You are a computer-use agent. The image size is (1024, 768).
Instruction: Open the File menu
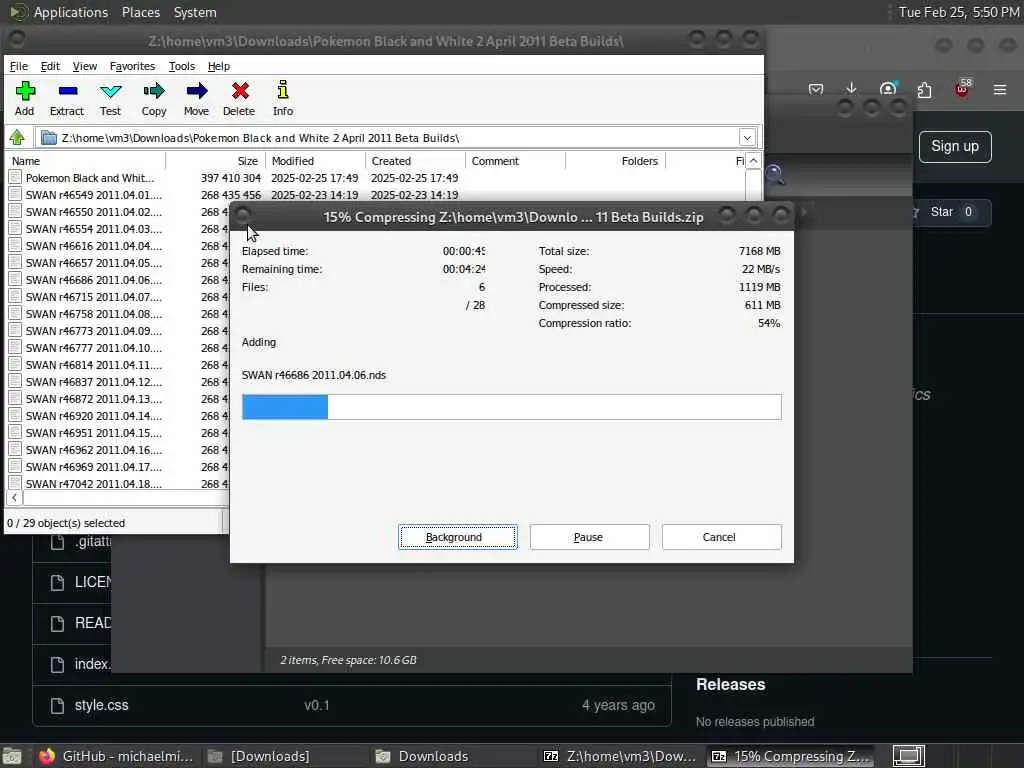click(x=18, y=66)
